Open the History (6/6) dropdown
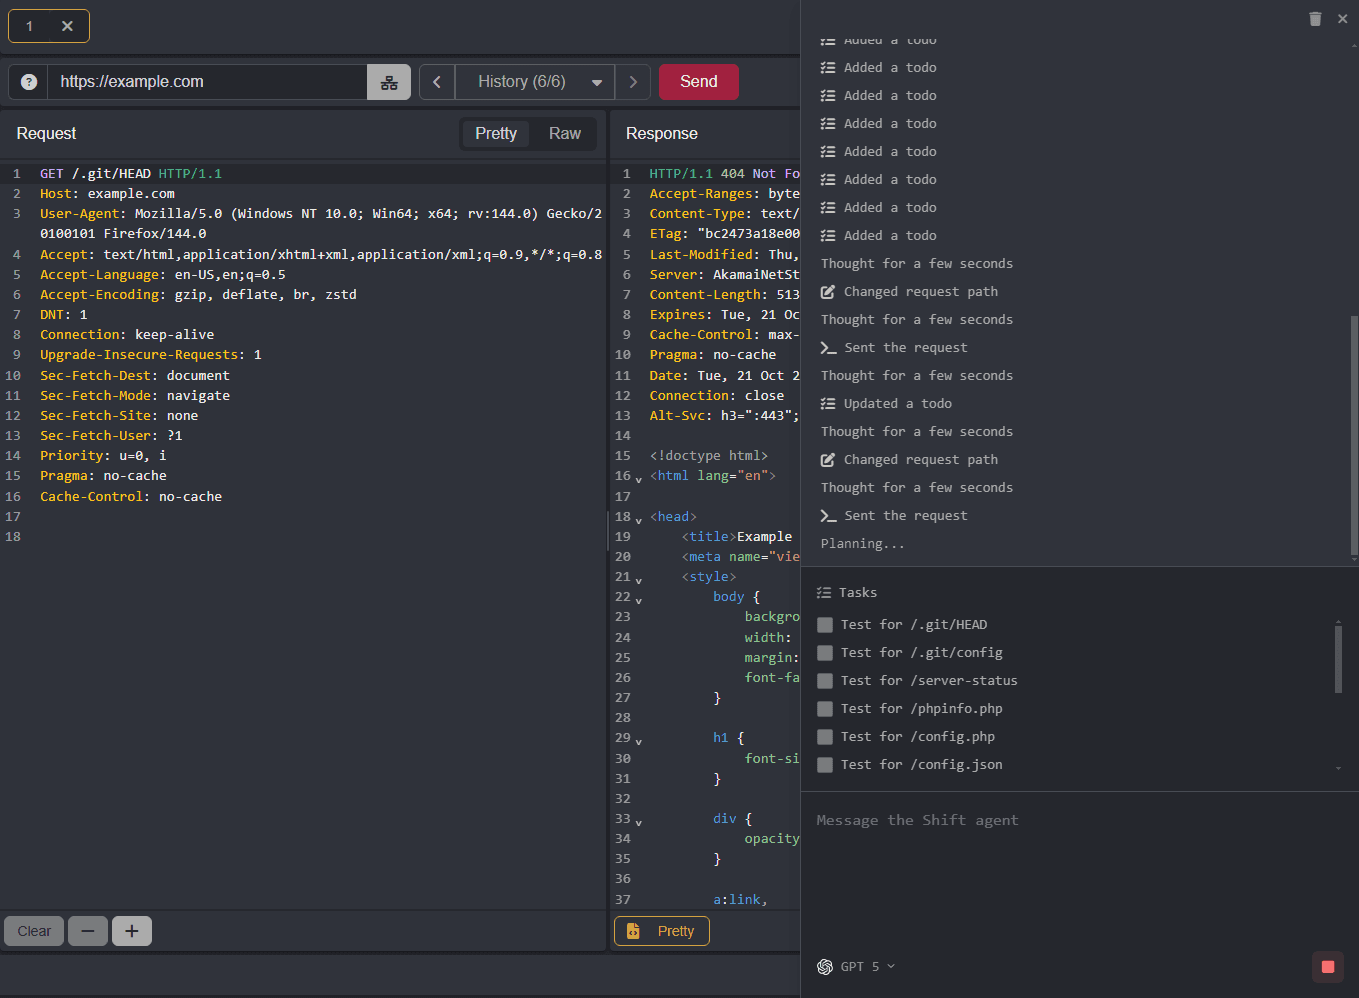The width and height of the screenshot is (1359, 998). point(535,81)
